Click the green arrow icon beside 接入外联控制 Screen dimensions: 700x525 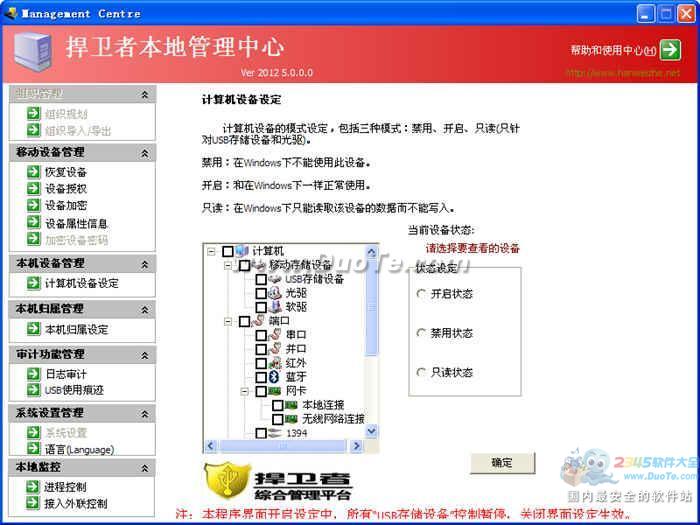pyautogui.click(x=33, y=503)
